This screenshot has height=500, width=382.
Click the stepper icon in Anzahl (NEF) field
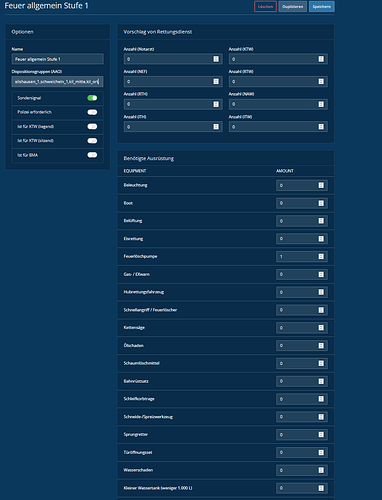[216, 81]
